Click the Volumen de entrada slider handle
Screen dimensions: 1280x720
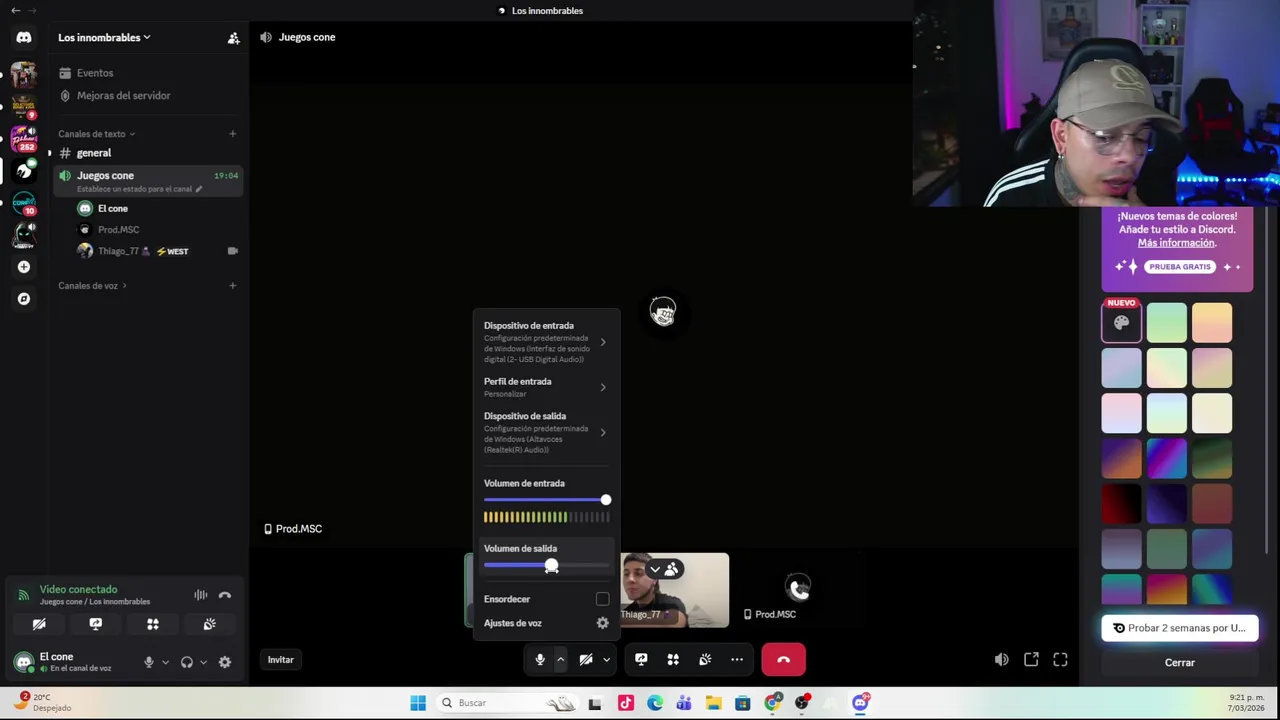pos(606,500)
